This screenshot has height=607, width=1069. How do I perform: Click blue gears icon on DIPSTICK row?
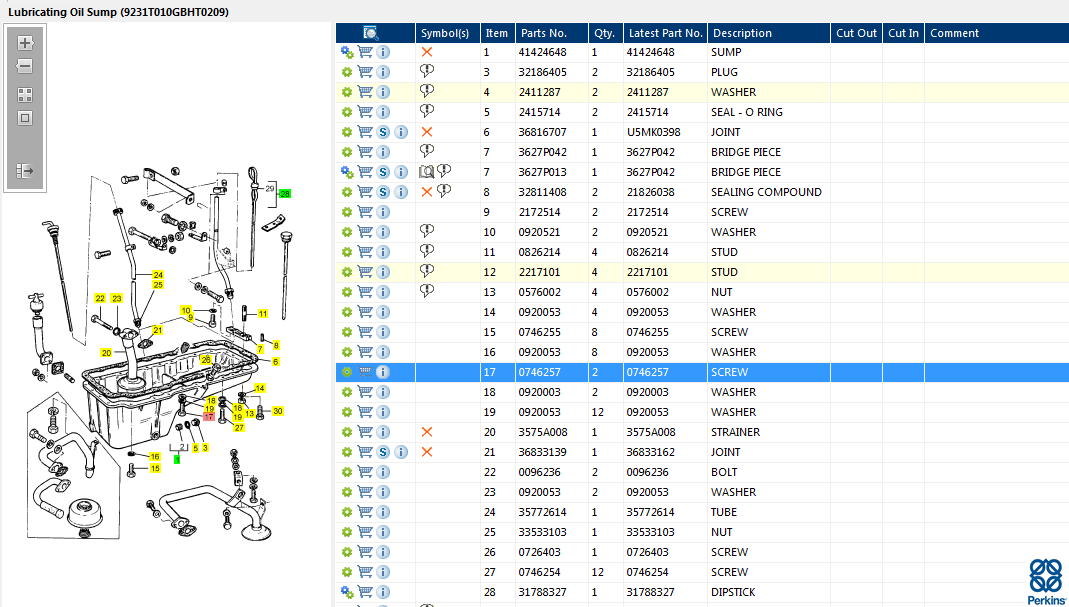click(347, 592)
